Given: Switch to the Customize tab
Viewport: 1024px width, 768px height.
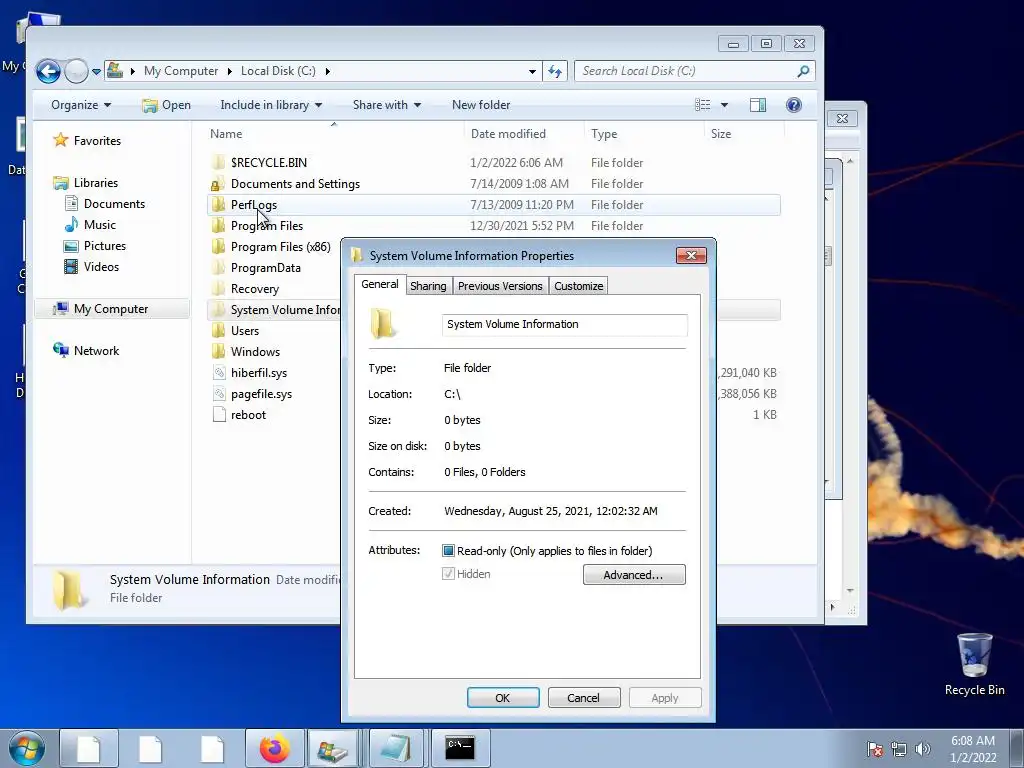Looking at the screenshot, I should (579, 286).
